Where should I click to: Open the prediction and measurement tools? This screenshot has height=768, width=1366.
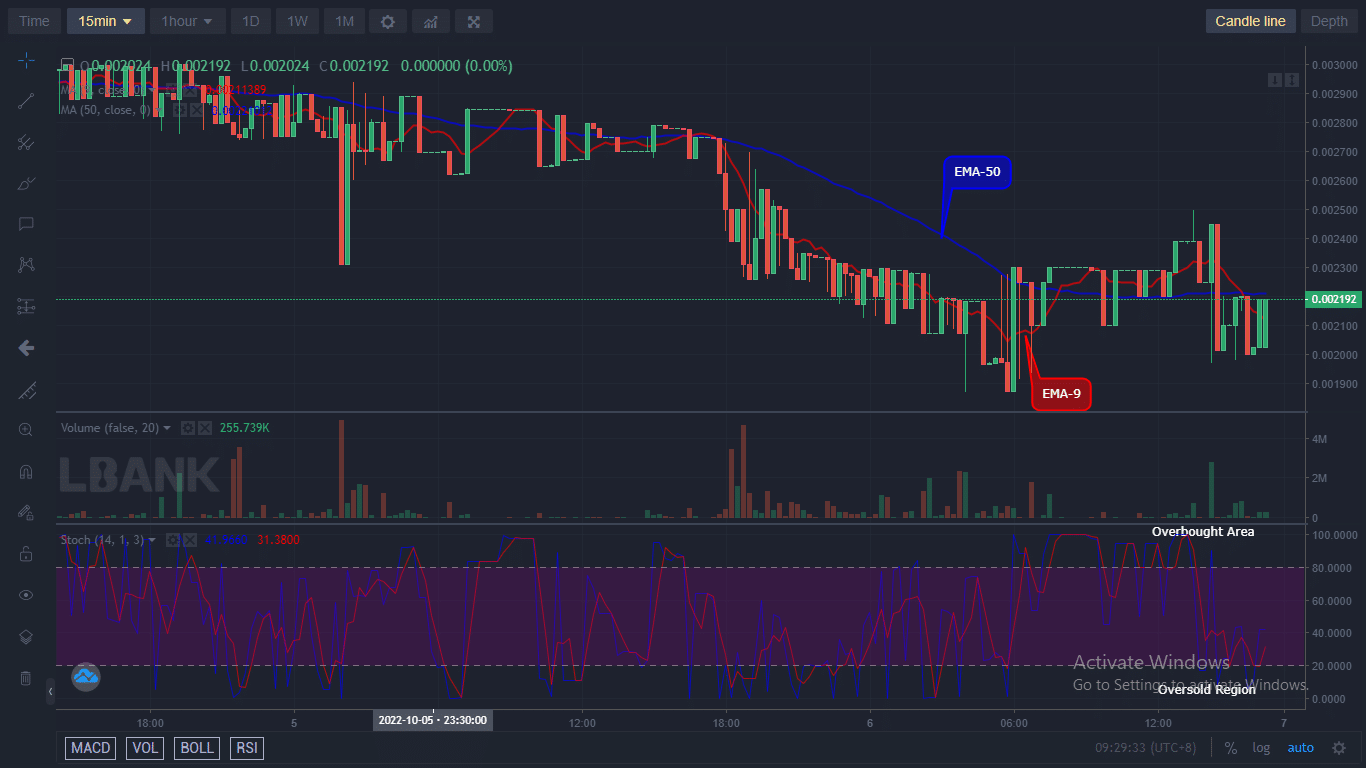[26, 307]
